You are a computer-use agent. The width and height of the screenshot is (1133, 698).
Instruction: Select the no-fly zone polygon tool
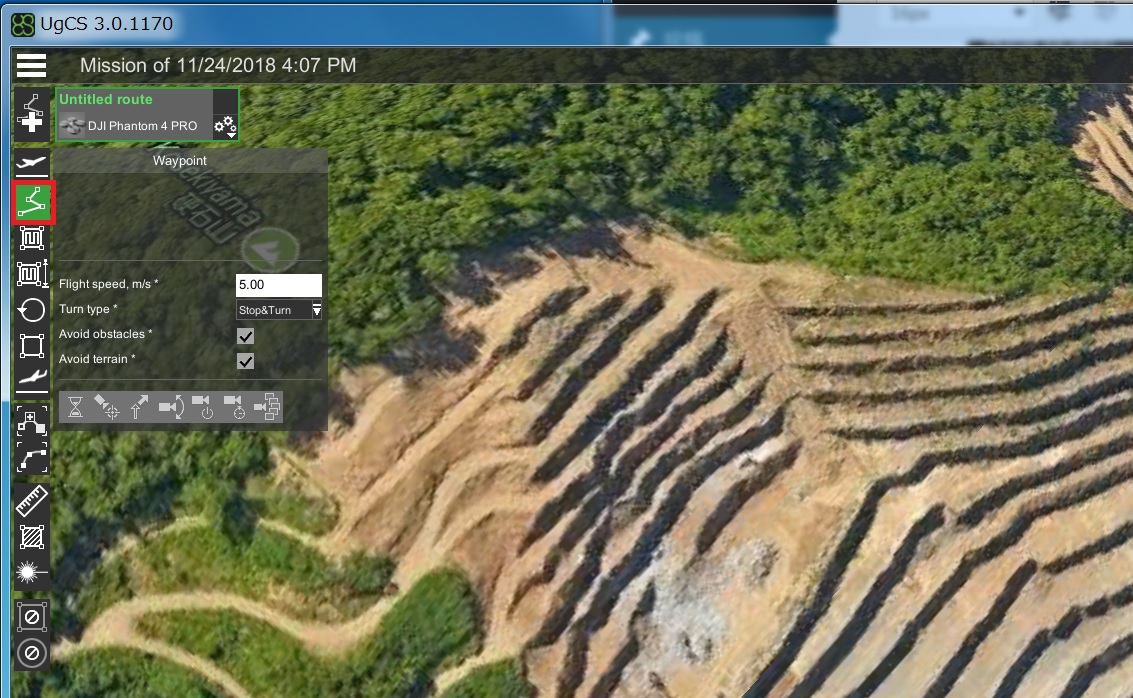32,616
